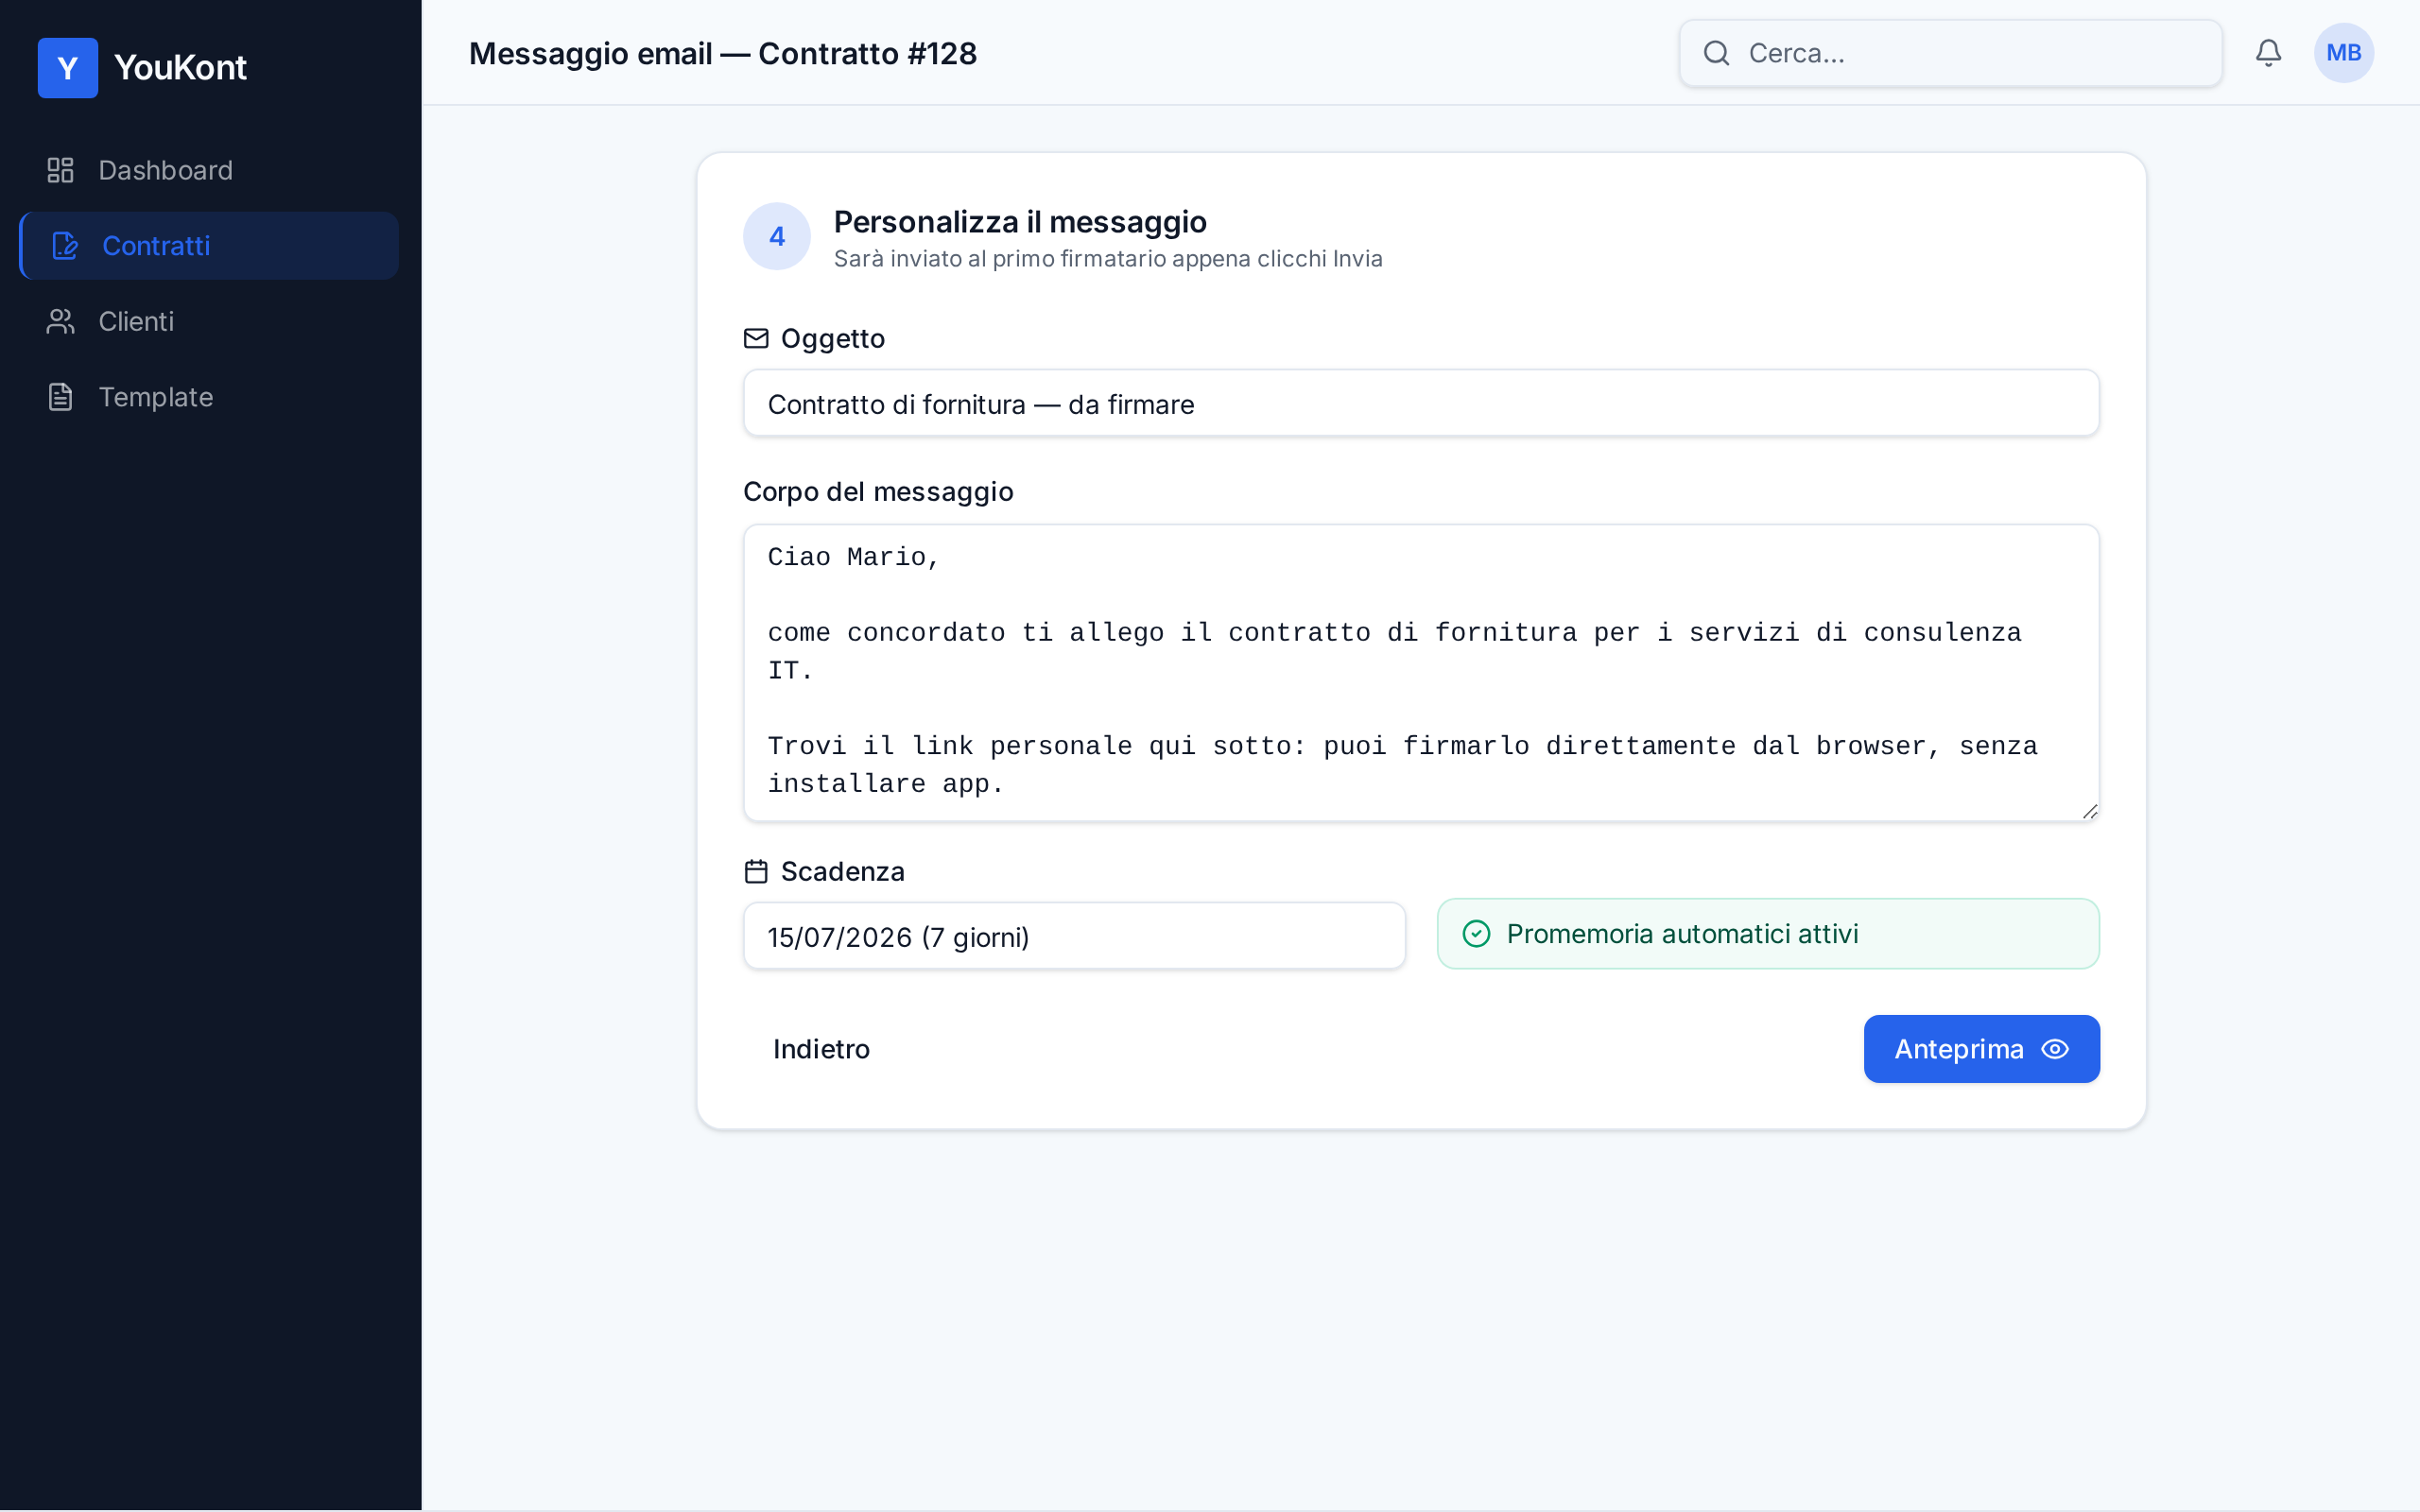Edit the Oggetto subject field

point(1421,404)
